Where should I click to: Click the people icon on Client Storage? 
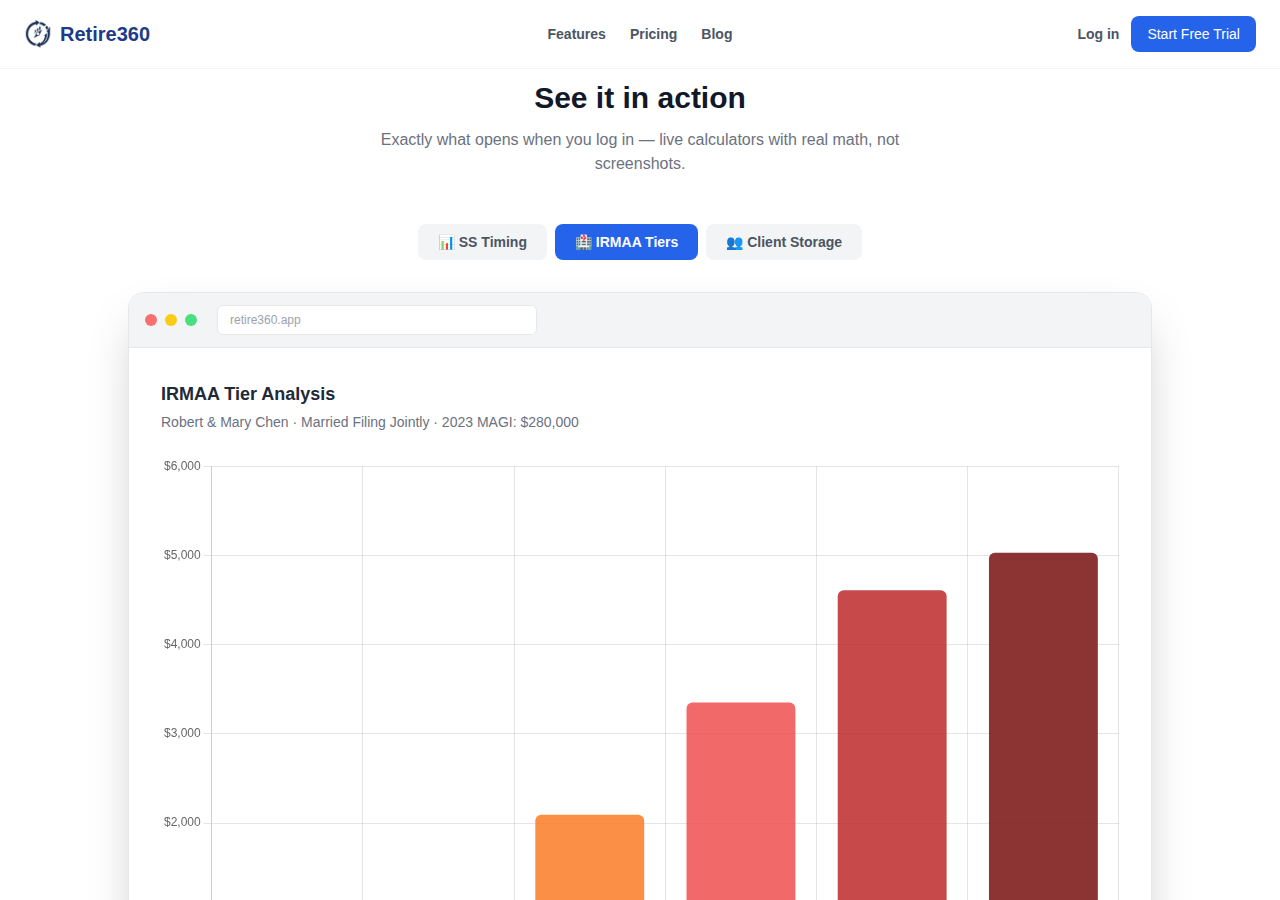734,242
